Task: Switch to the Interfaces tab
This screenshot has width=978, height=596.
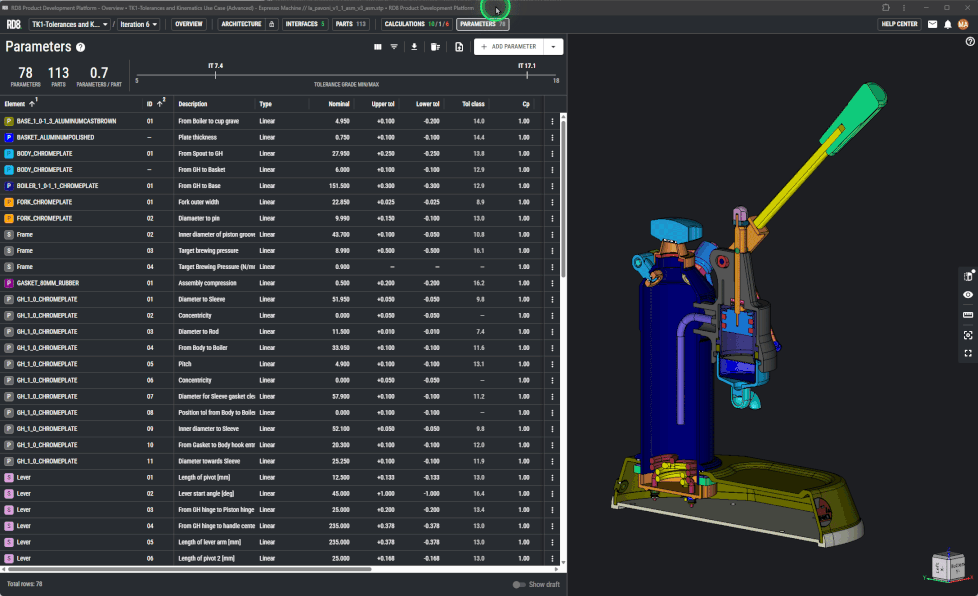Action: (x=305, y=24)
